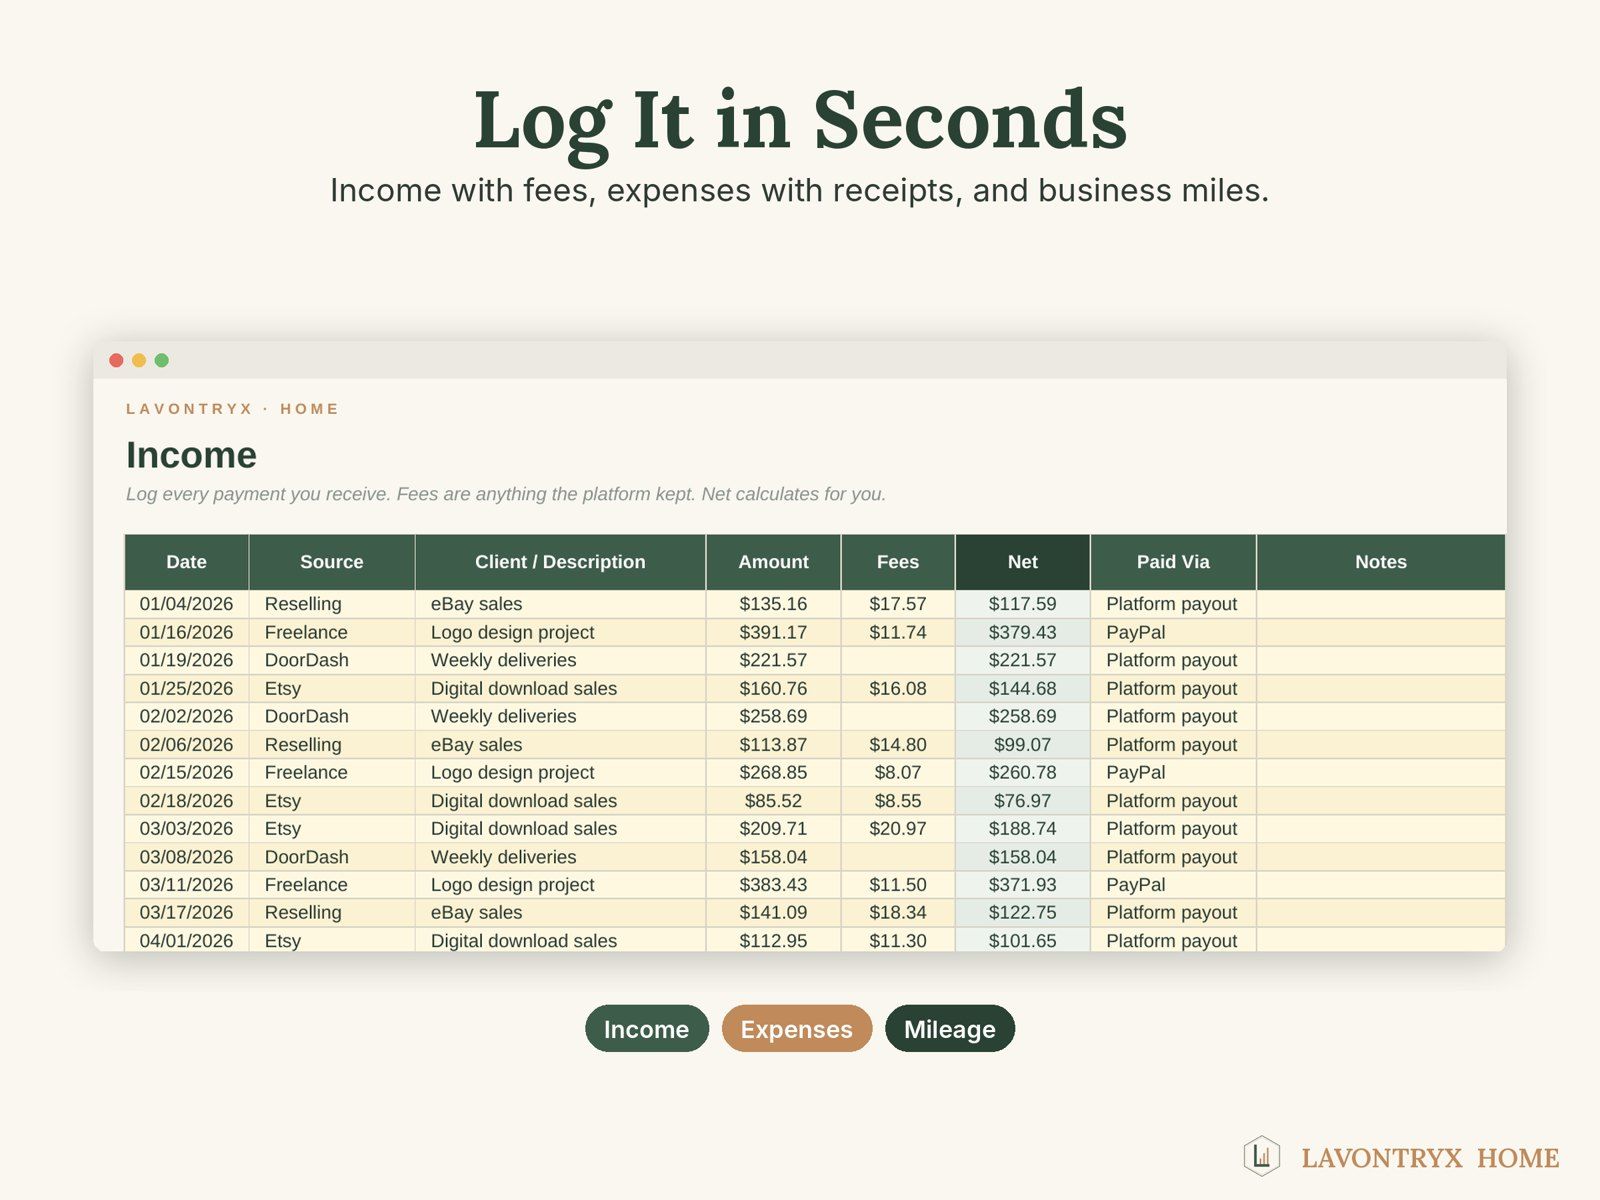
Task: Switch to the Expenses pill tab
Action: click(x=797, y=1029)
